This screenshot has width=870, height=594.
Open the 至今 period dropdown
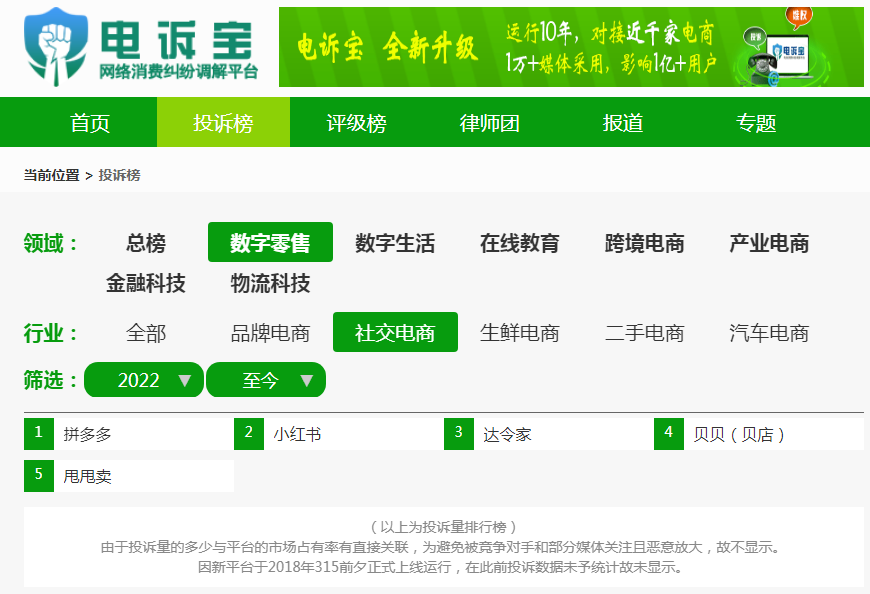pyautogui.click(x=266, y=380)
